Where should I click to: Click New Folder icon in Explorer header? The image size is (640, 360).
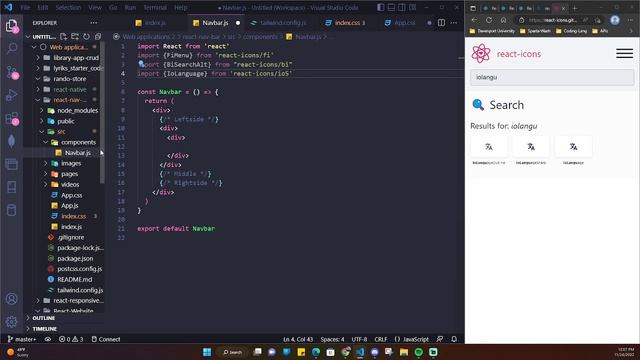click(x=75, y=36)
